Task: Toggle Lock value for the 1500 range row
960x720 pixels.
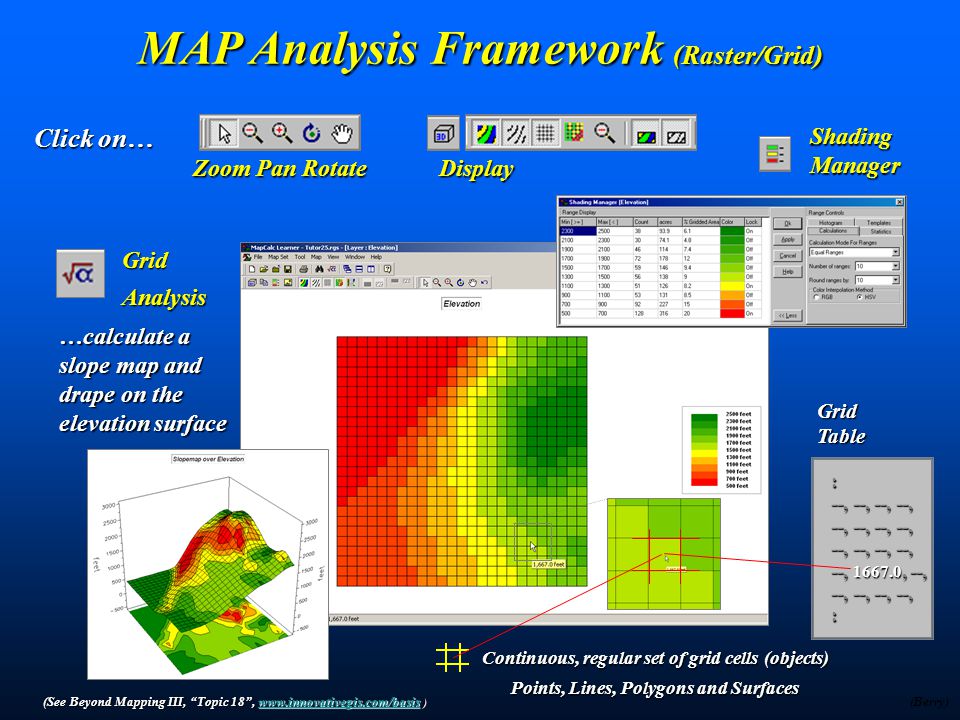Action: 752,268
